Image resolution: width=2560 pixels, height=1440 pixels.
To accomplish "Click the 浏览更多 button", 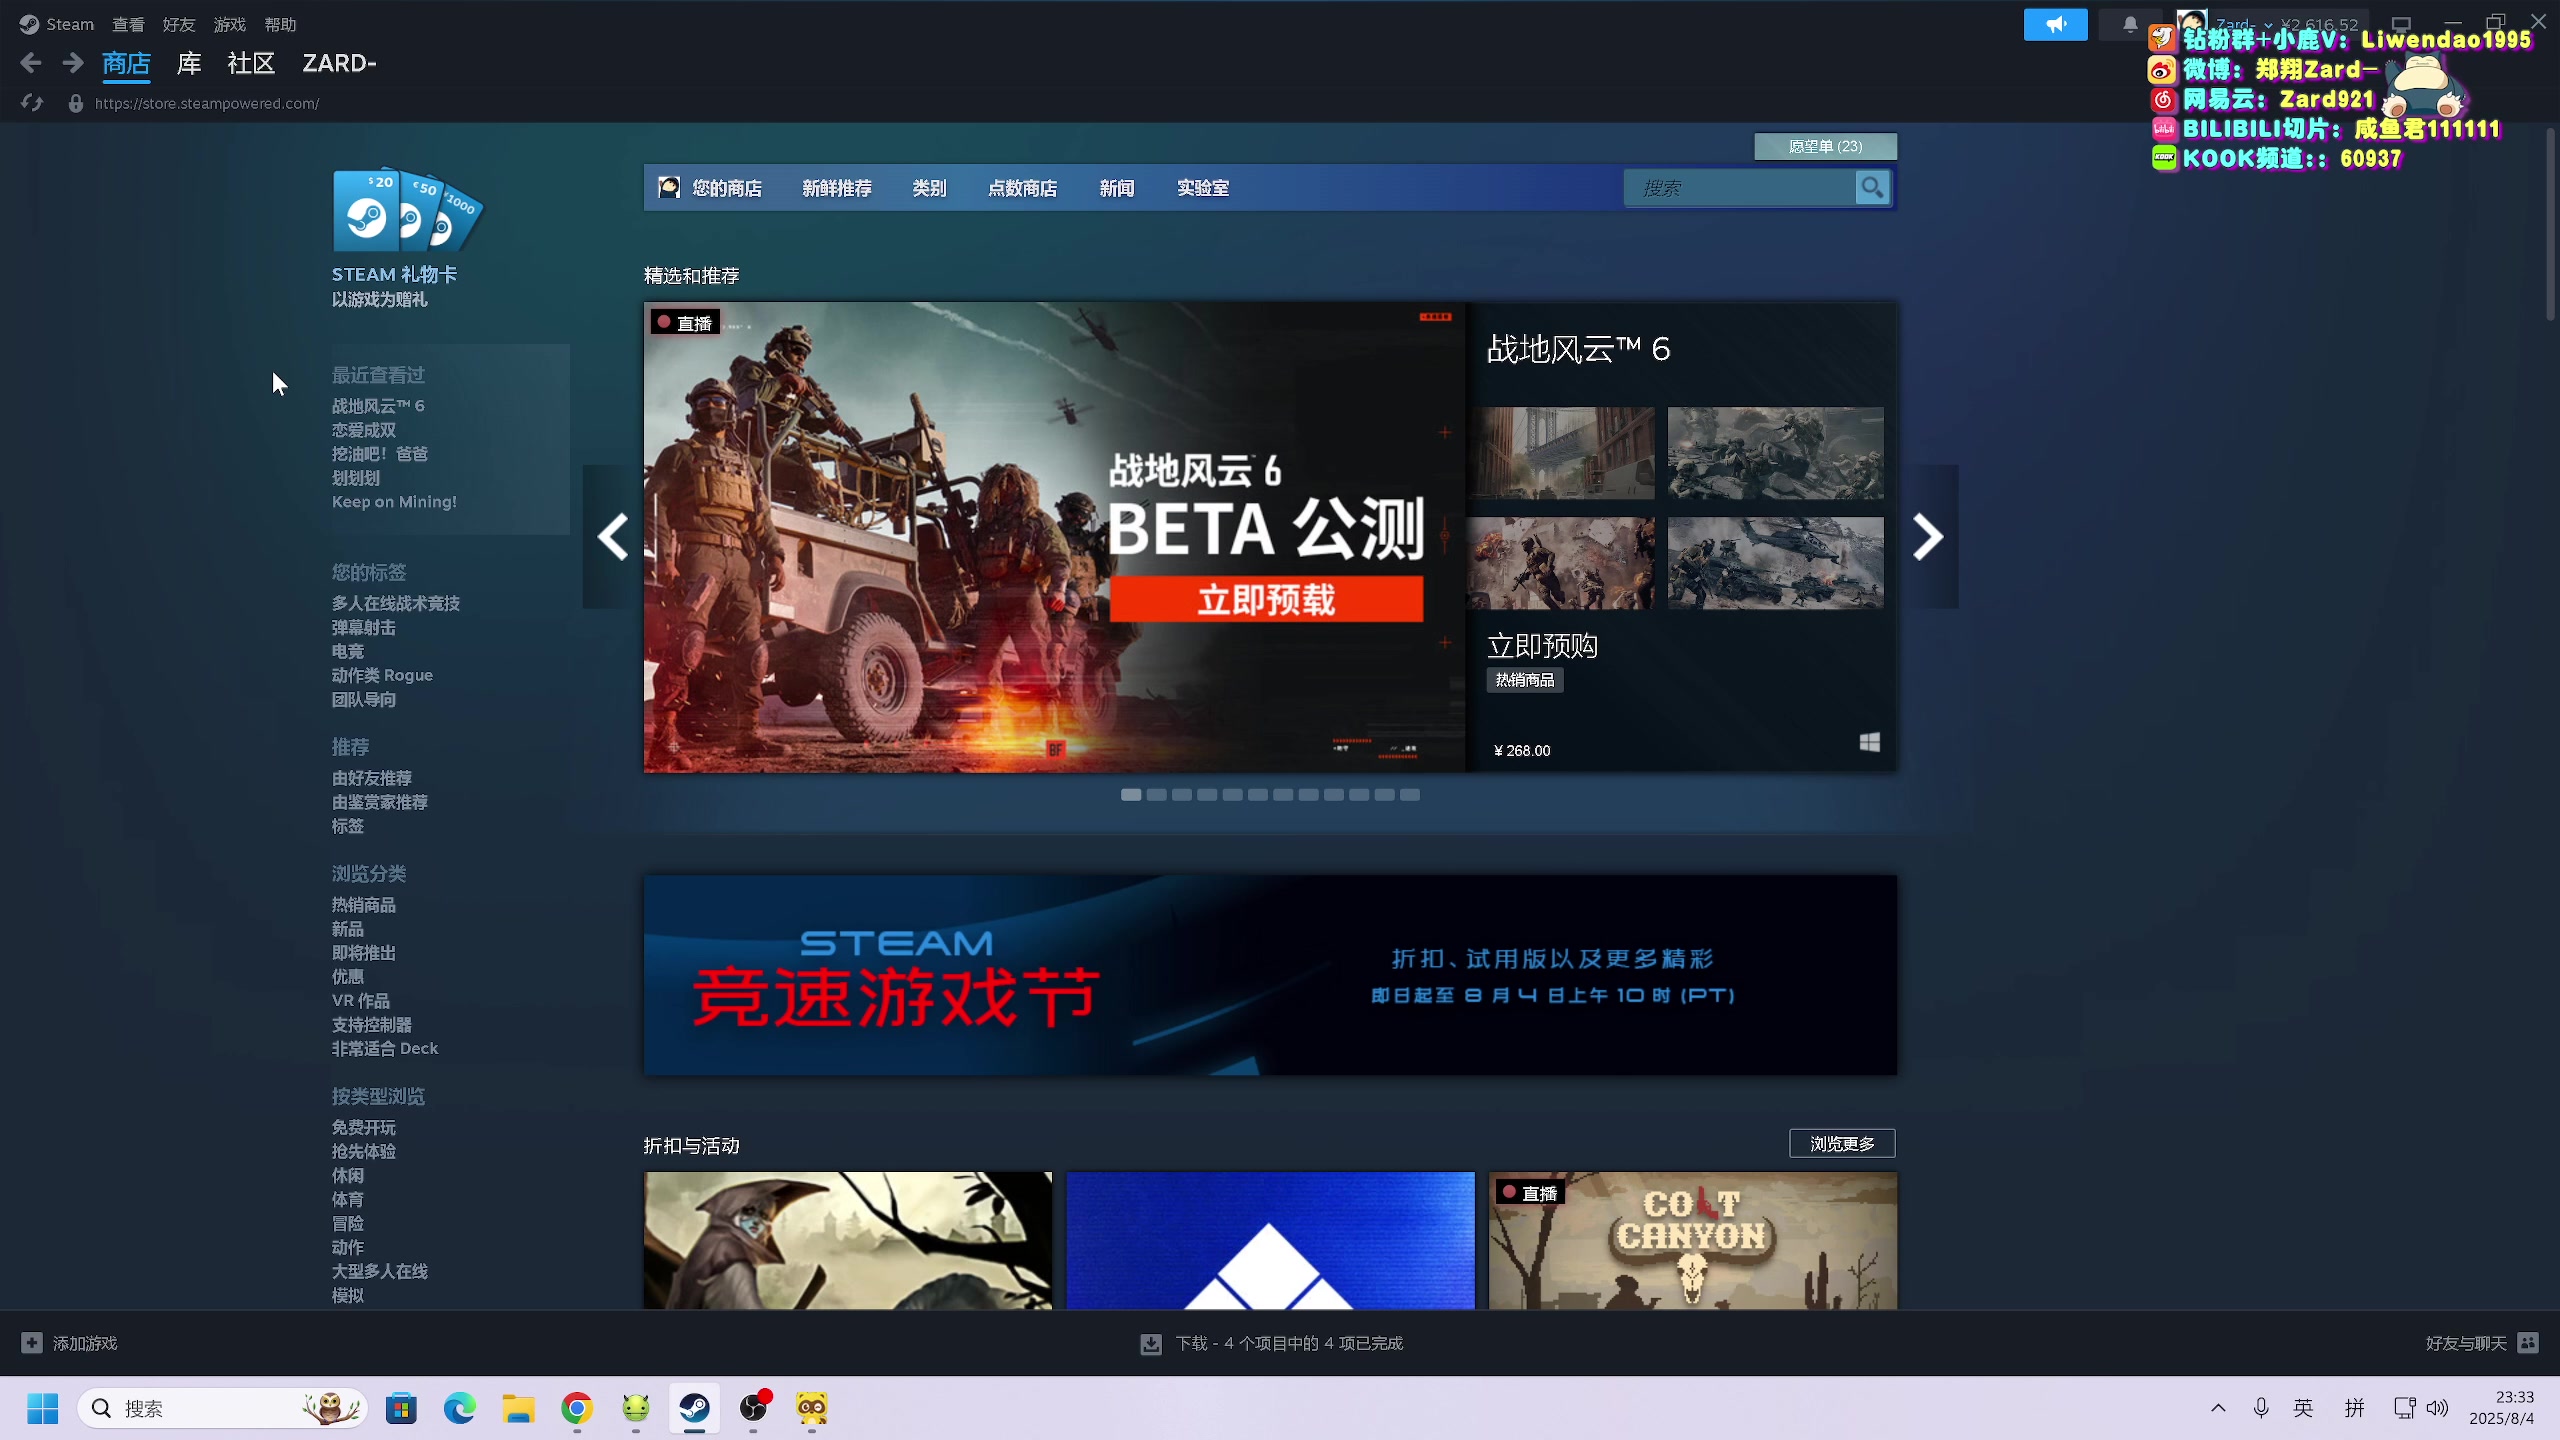I will [1842, 1143].
